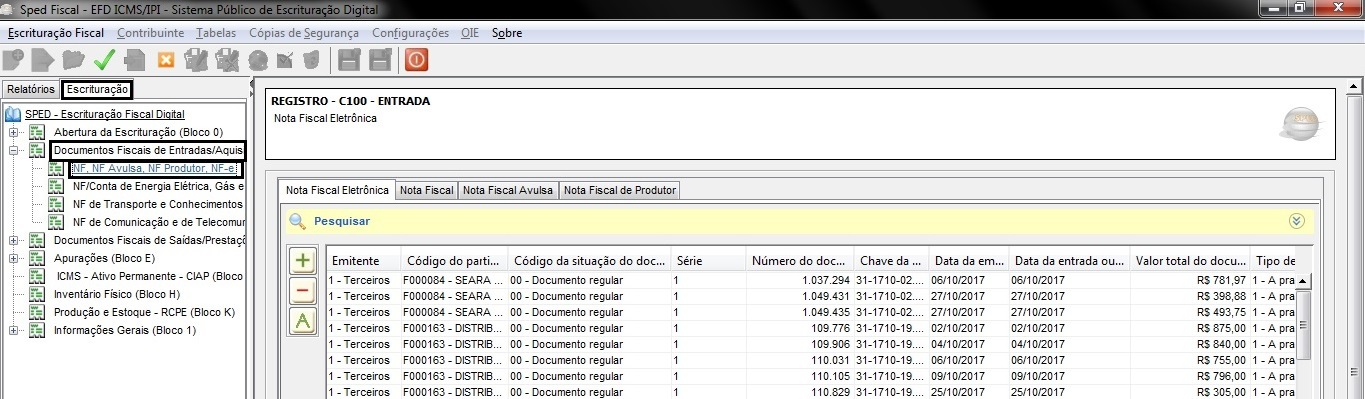The height and width of the screenshot is (399, 1365).
Task: Switch to the Relatórios tab
Action: click(31, 89)
